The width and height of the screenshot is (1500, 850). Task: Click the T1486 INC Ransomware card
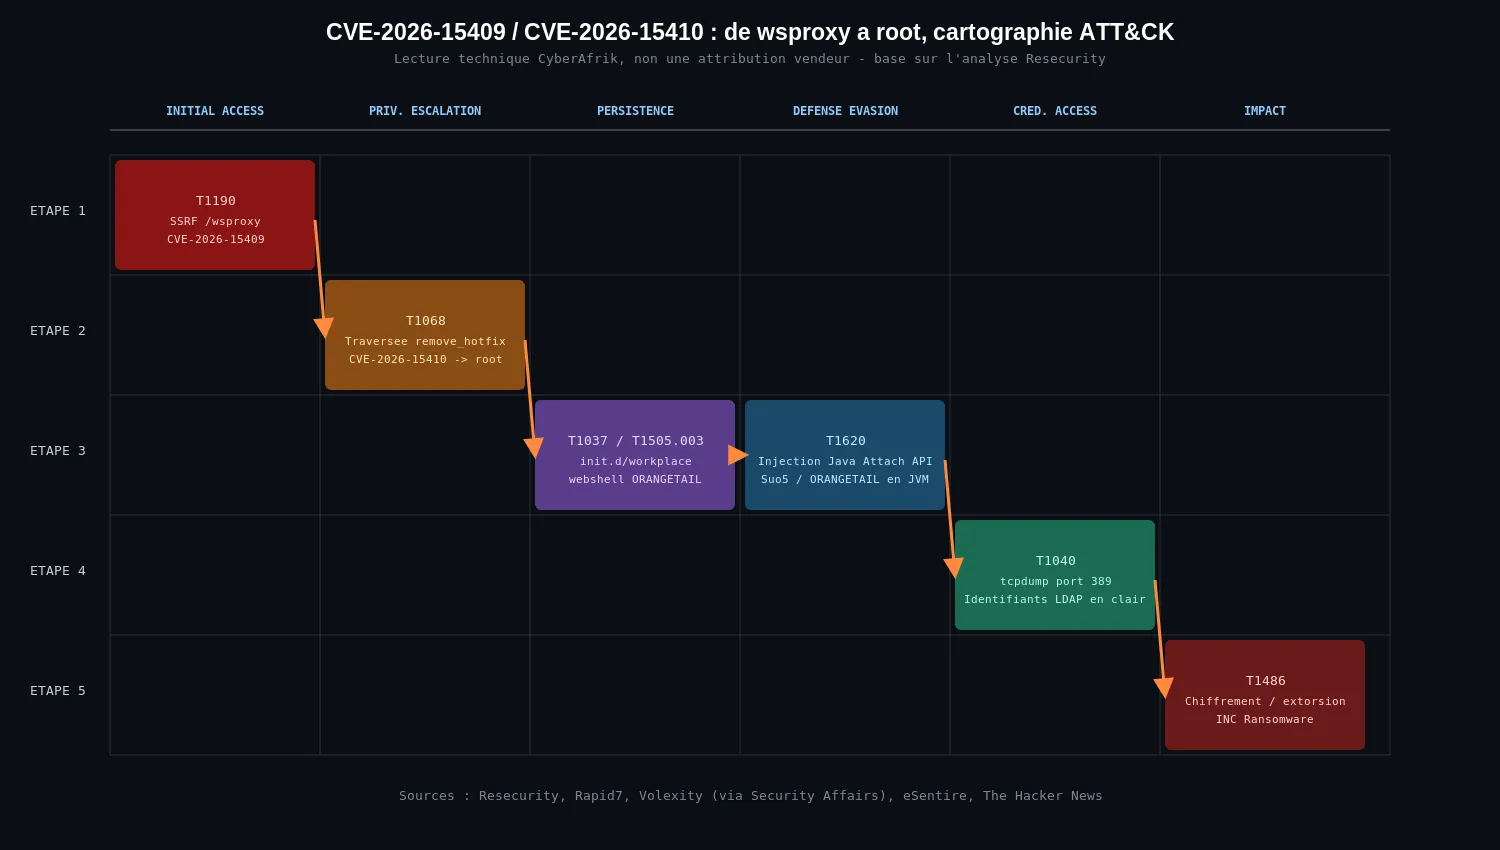(x=1265, y=695)
